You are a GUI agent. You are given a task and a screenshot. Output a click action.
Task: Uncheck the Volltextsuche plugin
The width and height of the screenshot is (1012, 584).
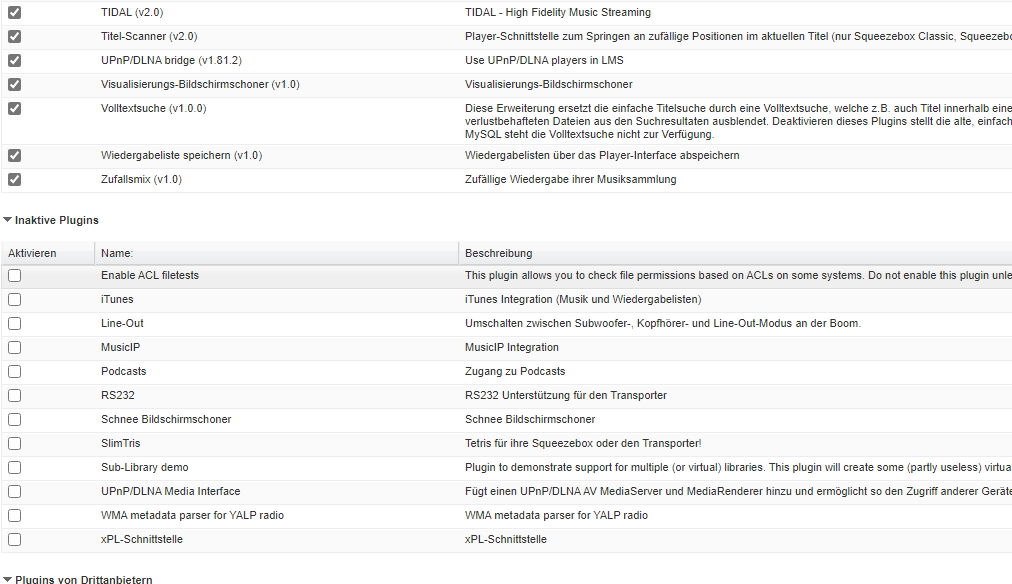(x=14, y=109)
